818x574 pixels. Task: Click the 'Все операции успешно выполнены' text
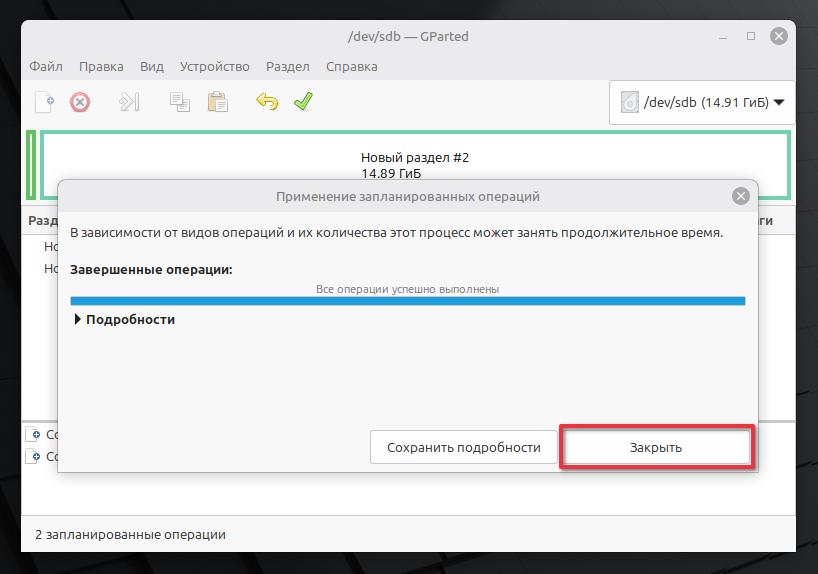pyautogui.click(x=407, y=289)
